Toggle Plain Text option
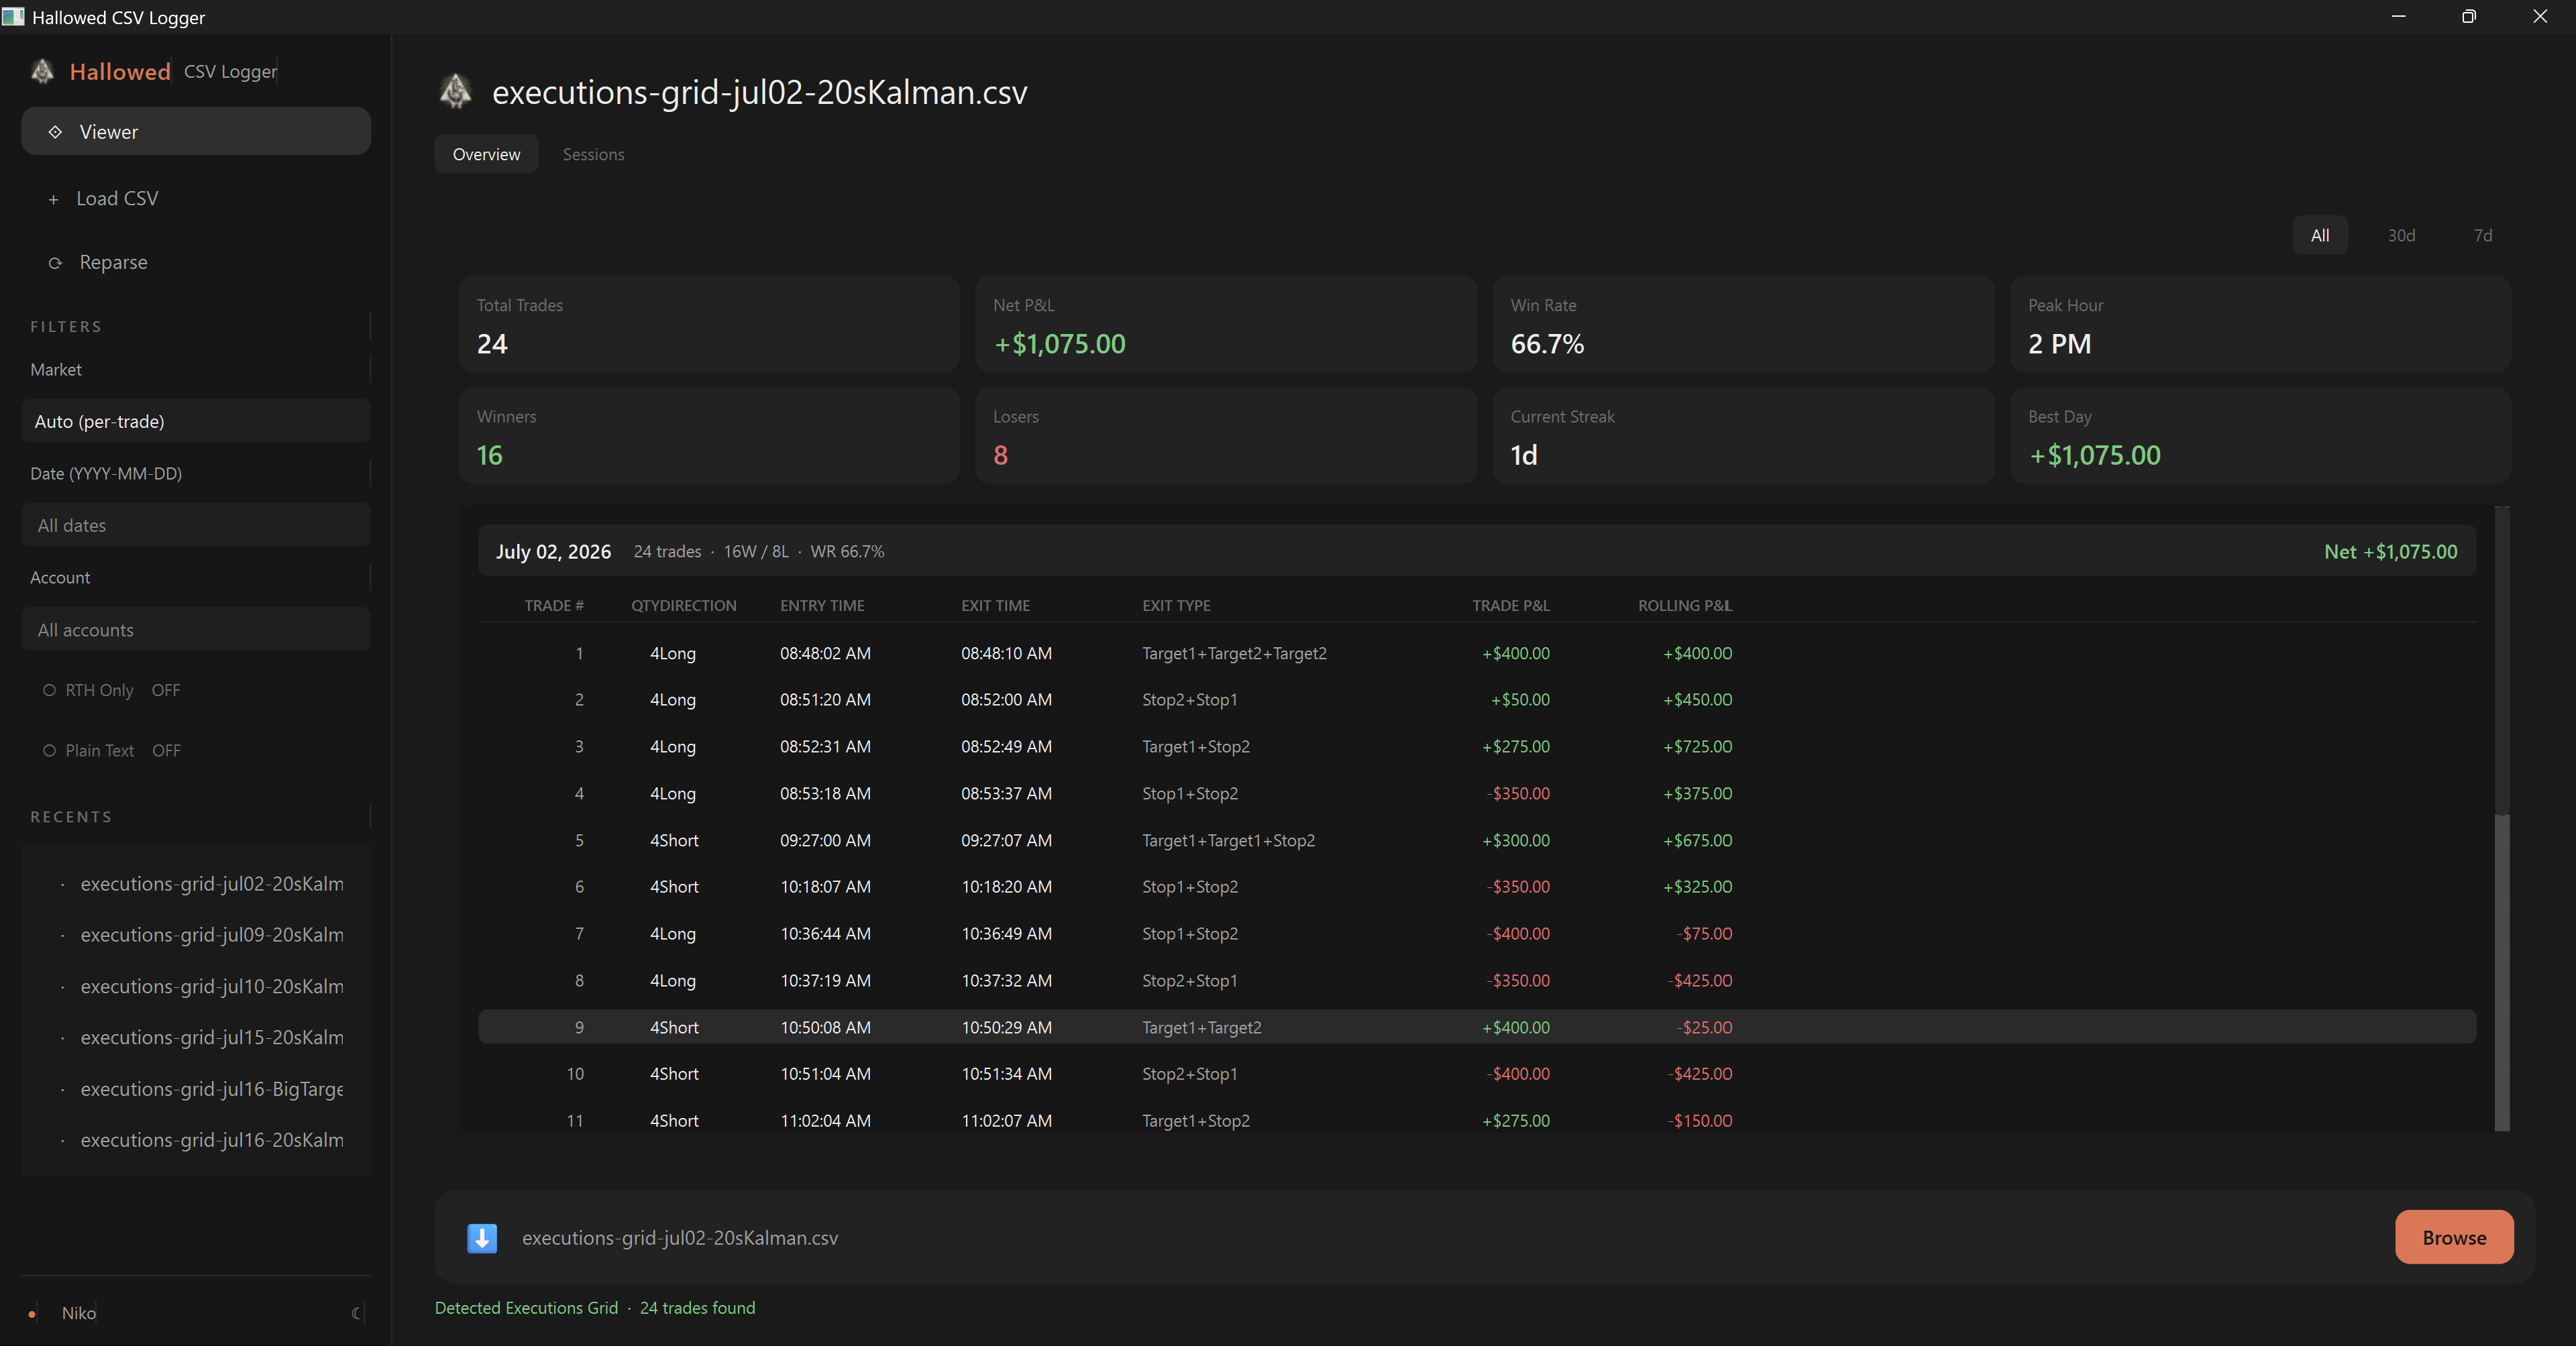The height and width of the screenshot is (1346, 2576). 111,750
